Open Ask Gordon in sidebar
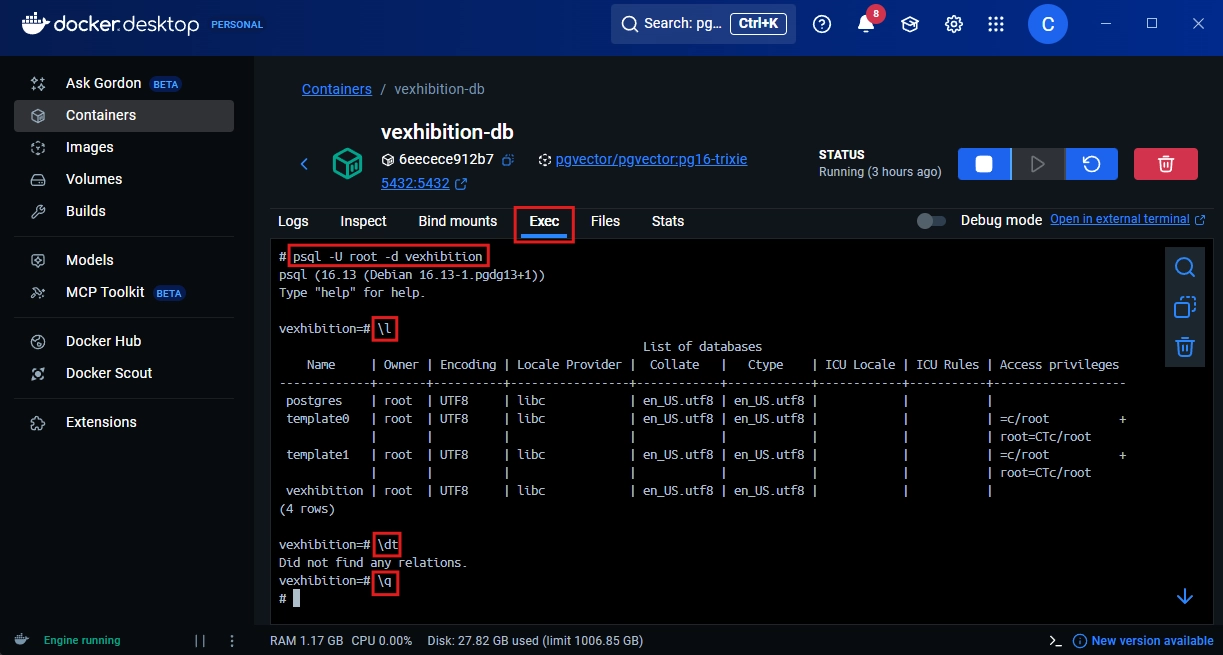The height and width of the screenshot is (655, 1223). pyautogui.click(x=124, y=84)
